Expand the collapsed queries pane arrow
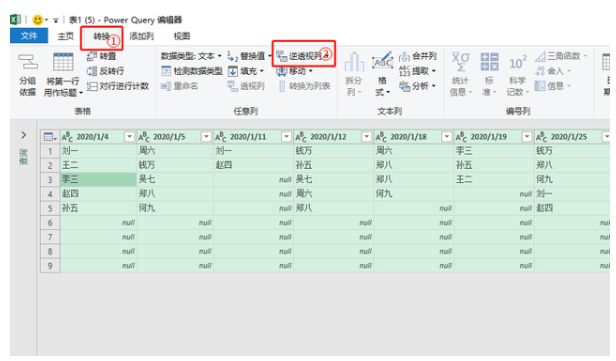Viewport: 616px width, 361px height. [24, 135]
